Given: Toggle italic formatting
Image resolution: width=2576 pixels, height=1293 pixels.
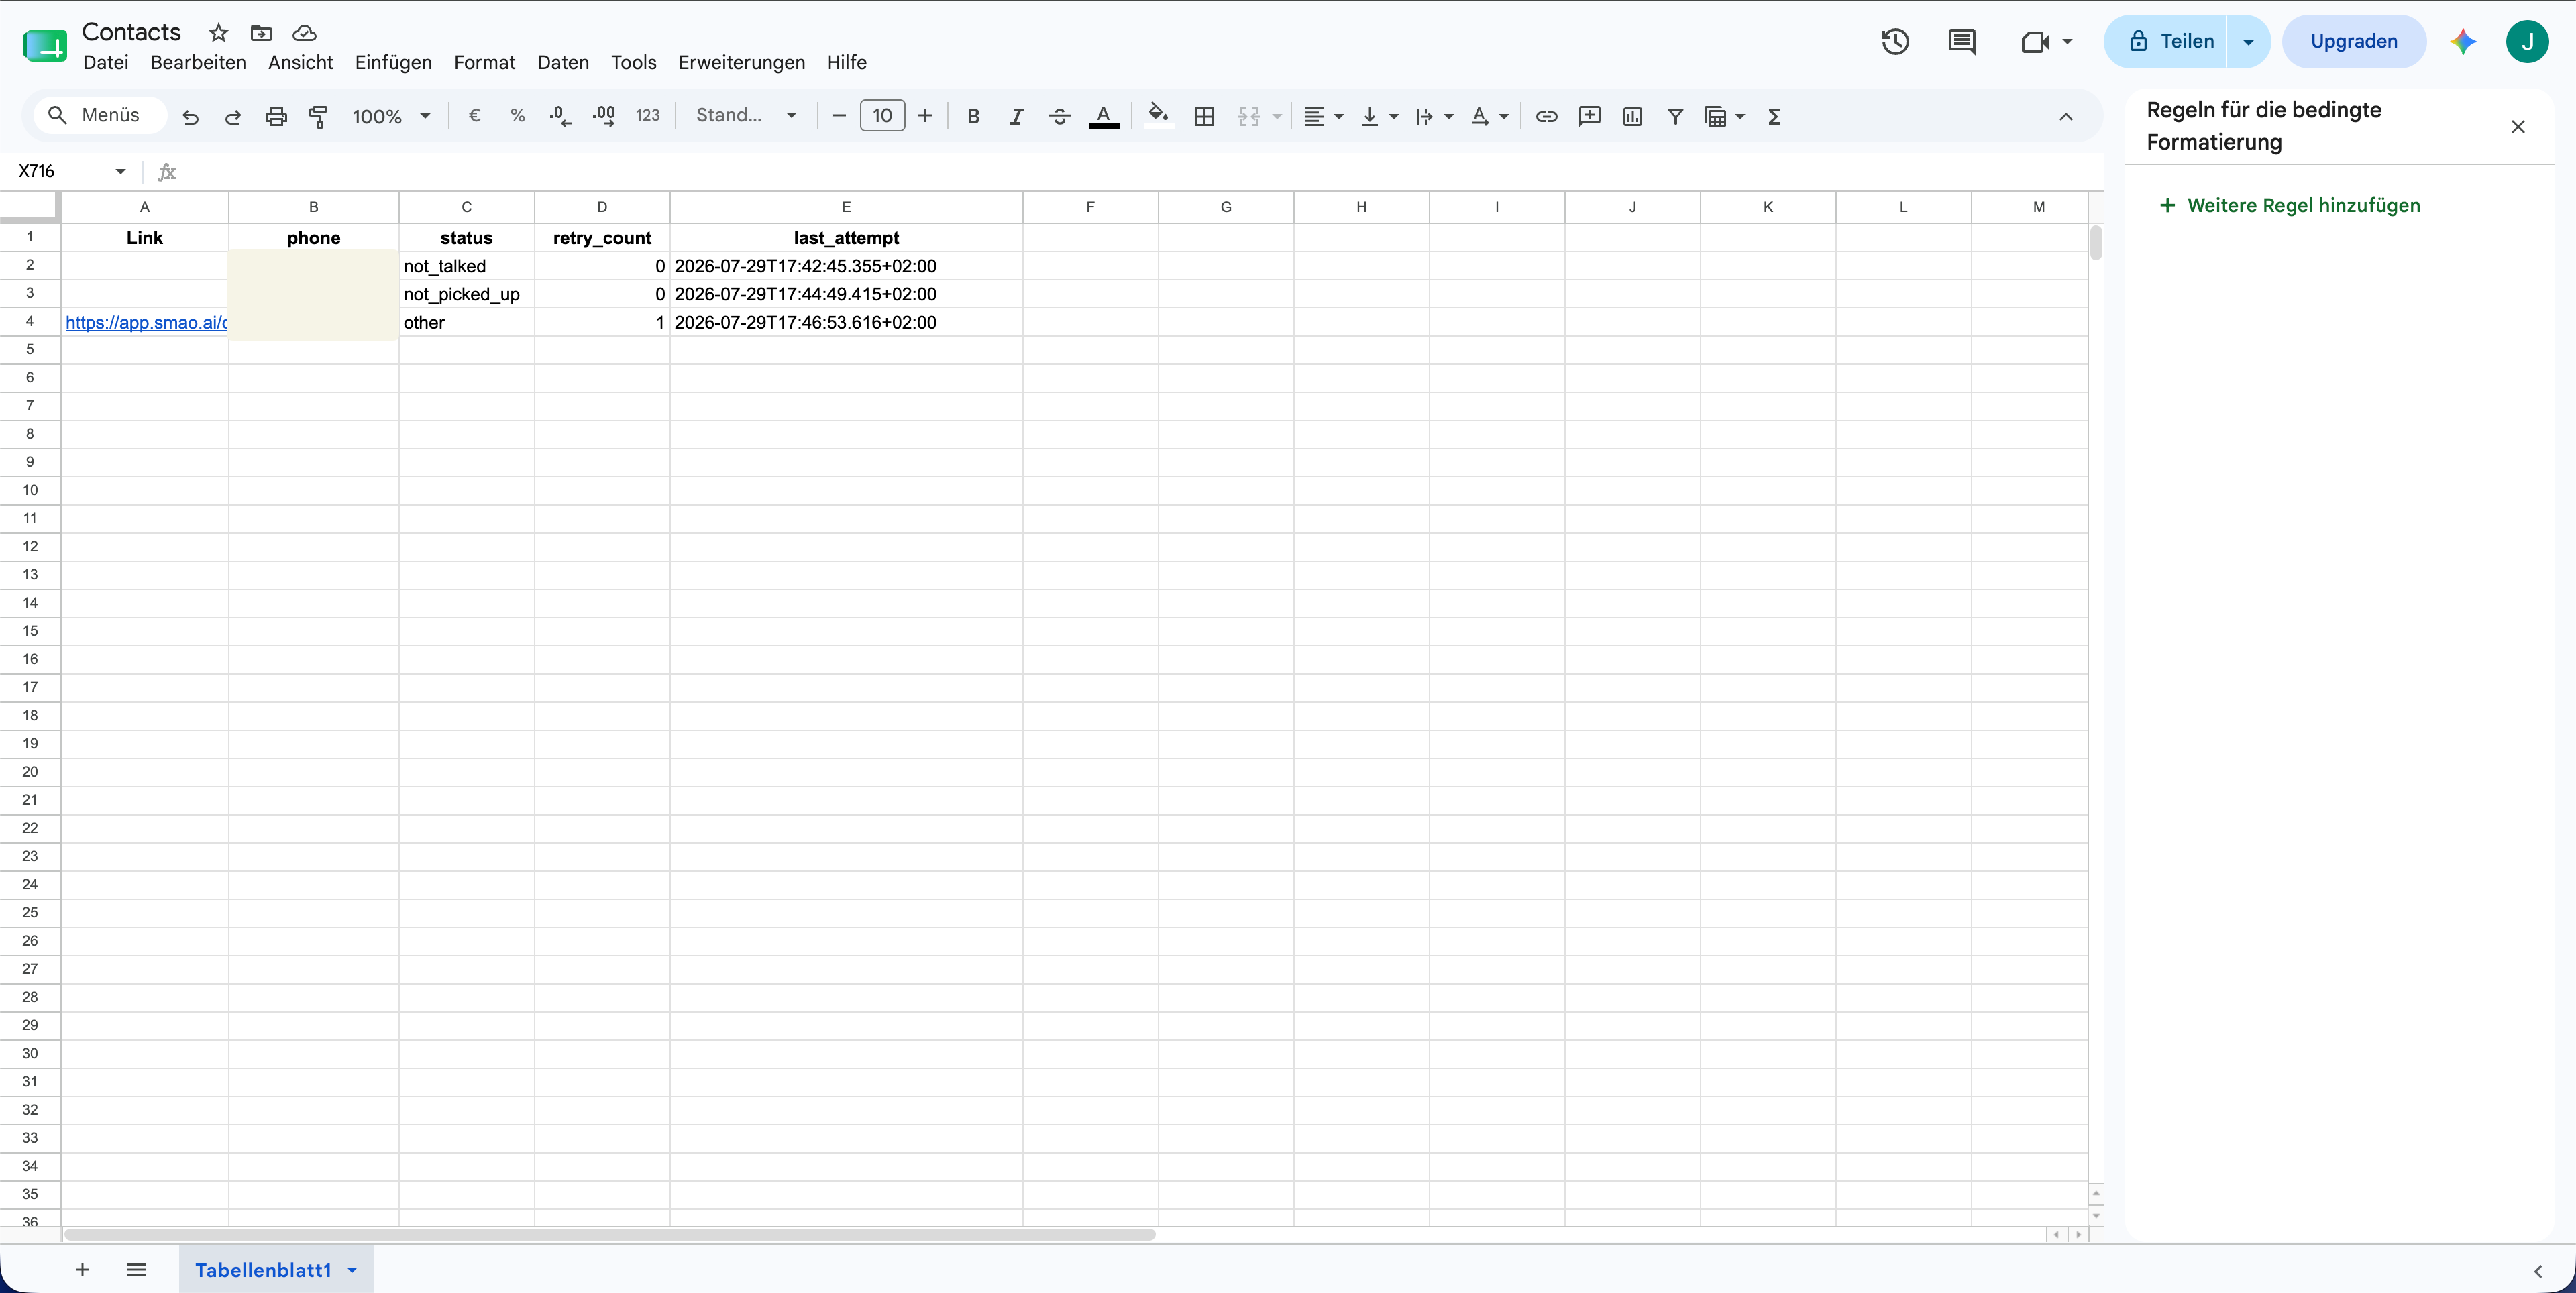Looking at the screenshot, I should coord(1016,116).
